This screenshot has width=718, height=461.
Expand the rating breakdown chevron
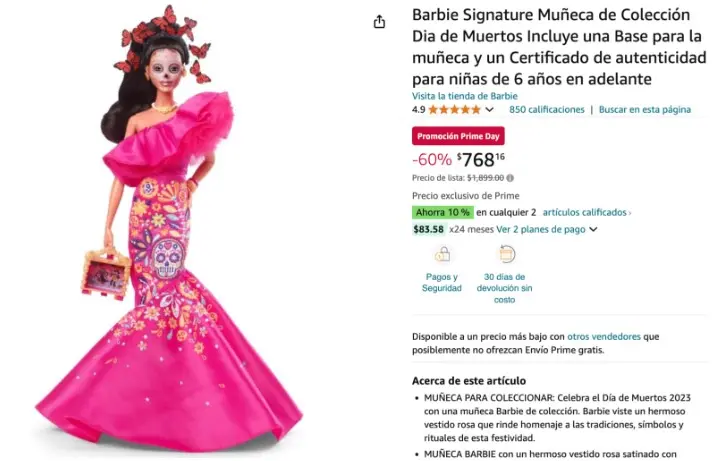click(x=490, y=109)
